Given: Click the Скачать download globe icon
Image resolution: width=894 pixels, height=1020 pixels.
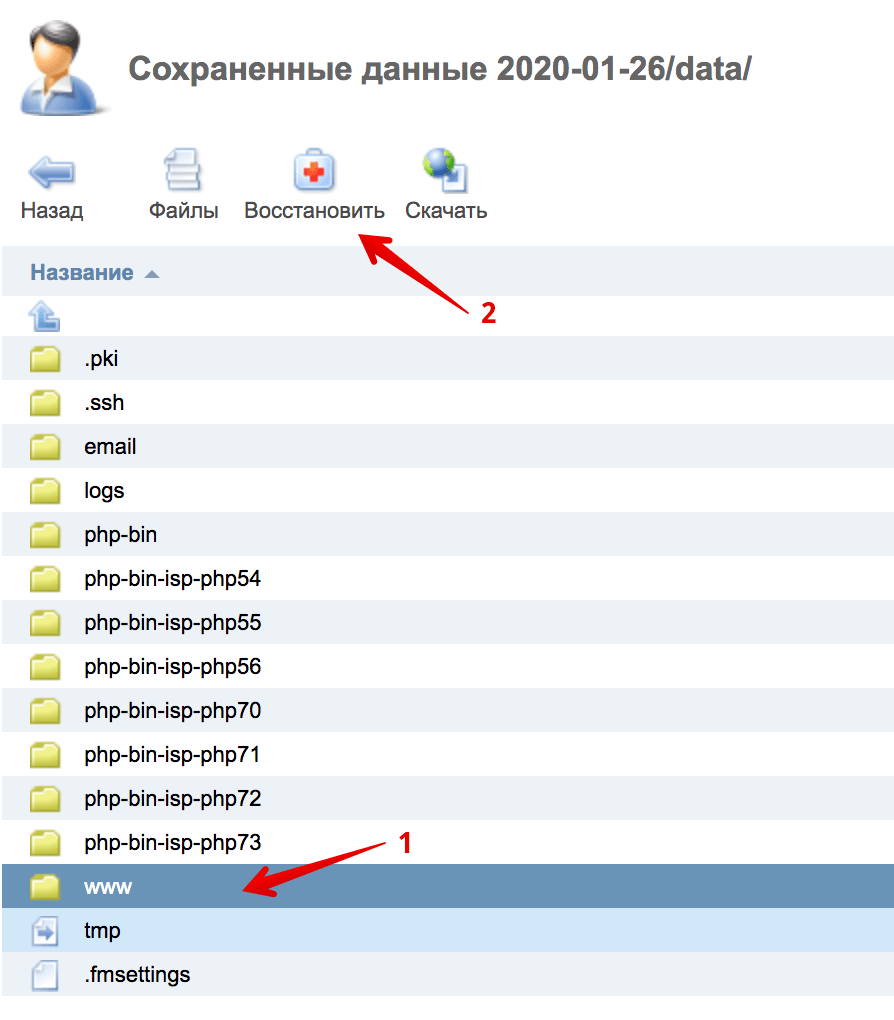Looking at the screenshot, I should [446, 170].
